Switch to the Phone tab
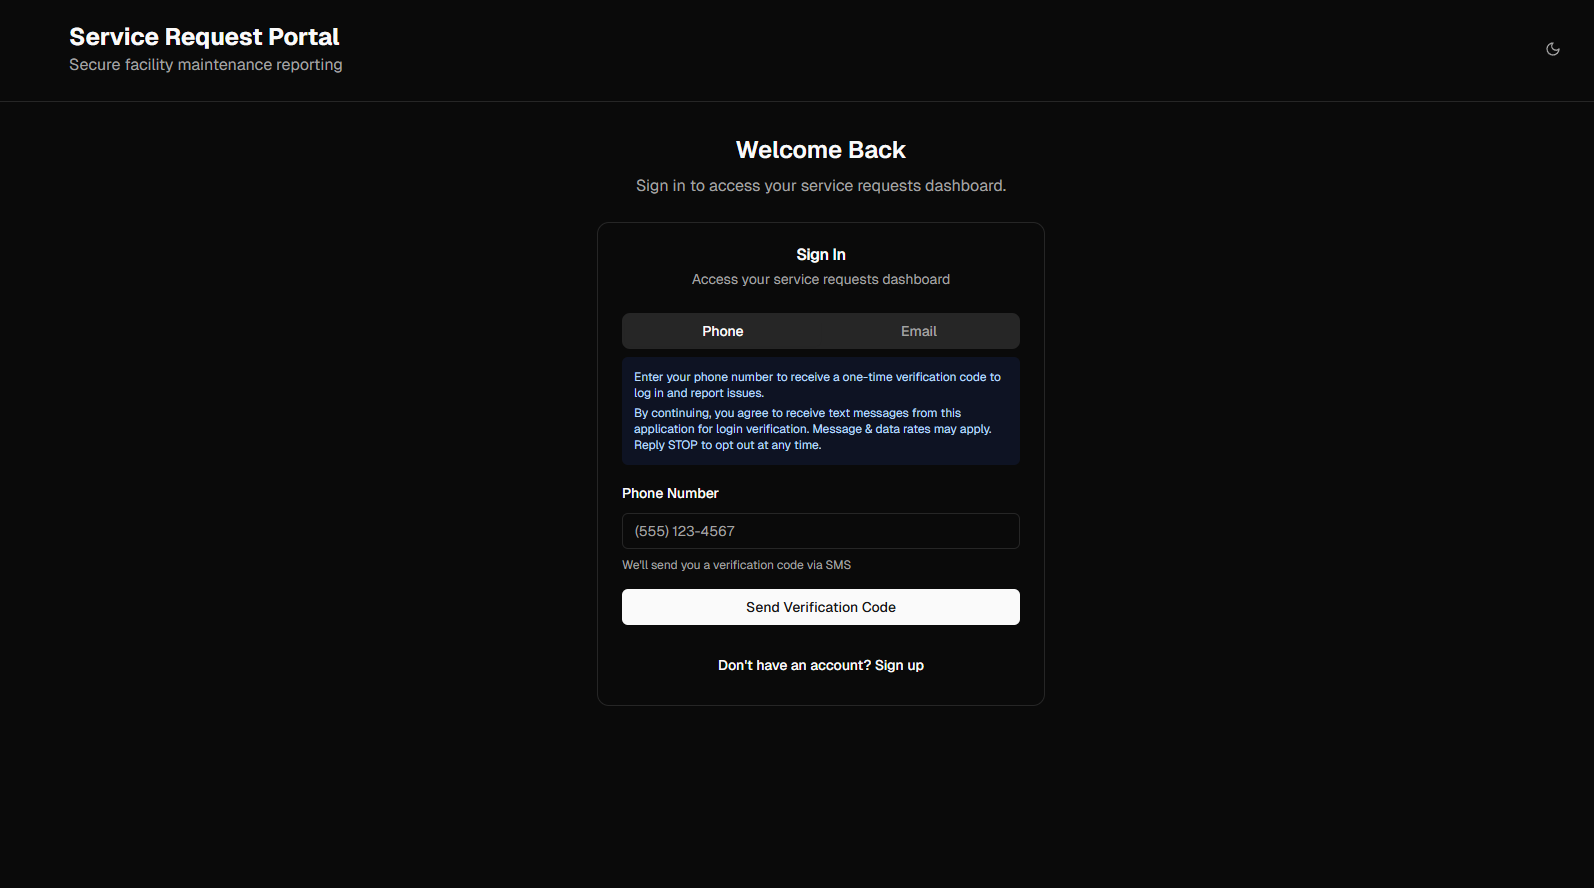Viewport: 1594px width, 888px height. point(722,331)
